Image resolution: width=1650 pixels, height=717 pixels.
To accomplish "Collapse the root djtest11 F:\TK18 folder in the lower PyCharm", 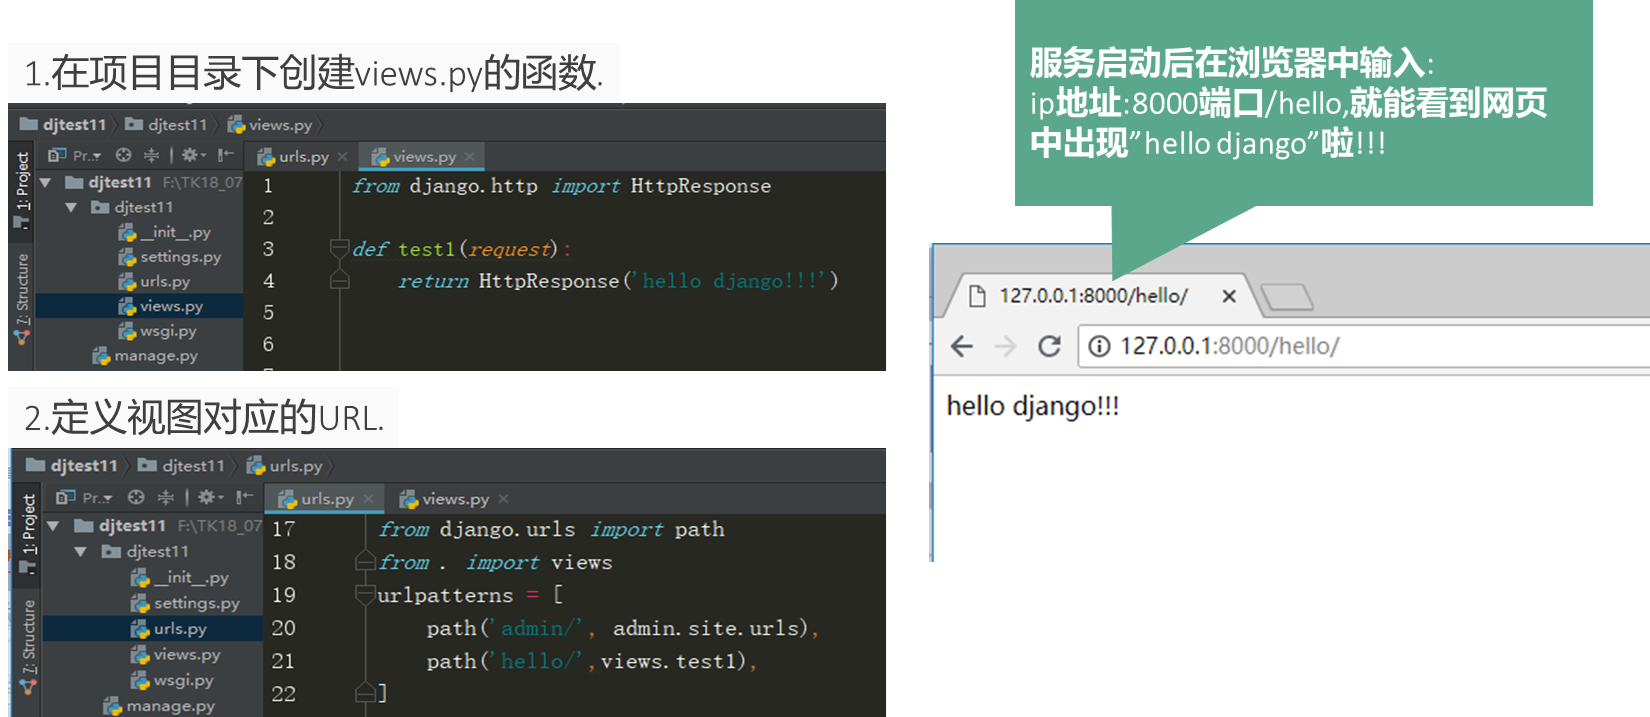I will [x=53, y=525].
